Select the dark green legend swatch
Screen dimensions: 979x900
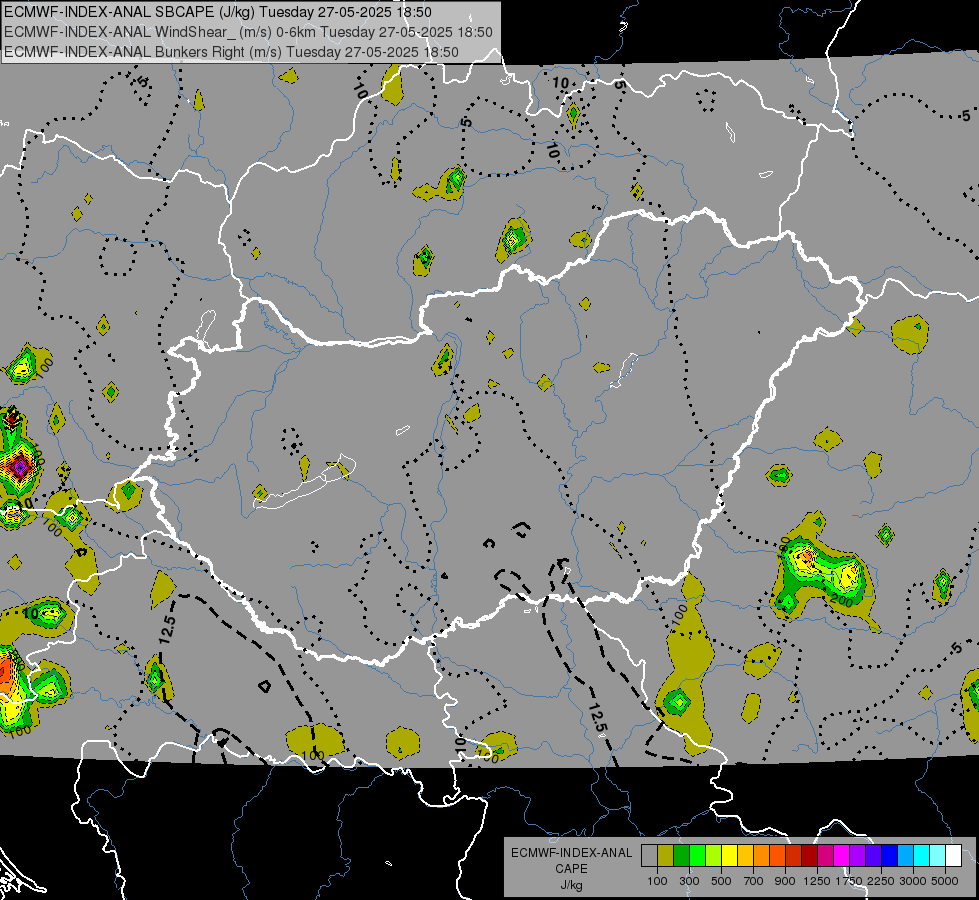(x=681, y=856)
